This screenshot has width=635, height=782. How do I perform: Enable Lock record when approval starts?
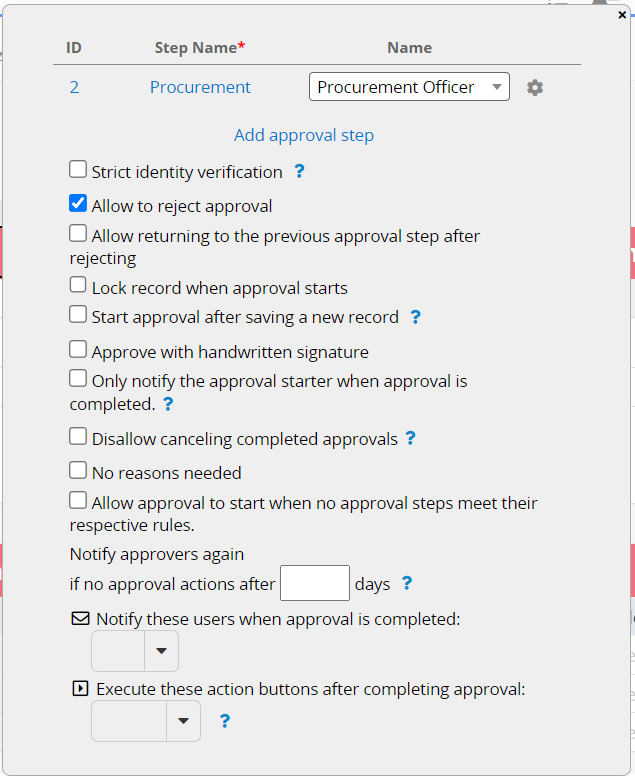[78, 285]
